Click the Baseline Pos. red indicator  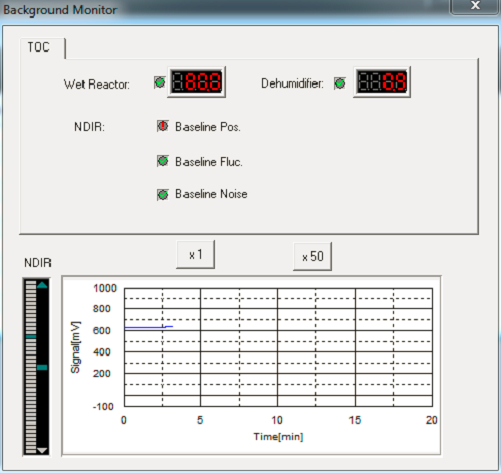163,126
